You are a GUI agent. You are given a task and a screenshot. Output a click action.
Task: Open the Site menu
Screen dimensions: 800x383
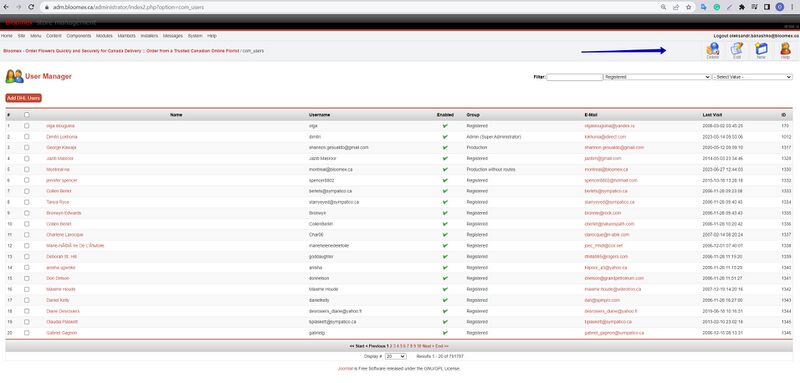(21, 36)
